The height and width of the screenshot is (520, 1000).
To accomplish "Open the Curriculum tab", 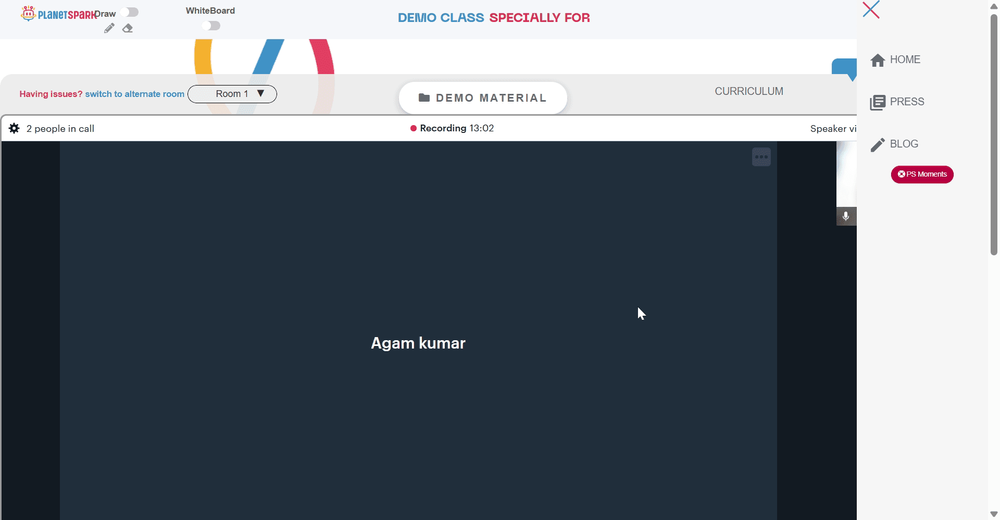I will (x=749, y=91).
